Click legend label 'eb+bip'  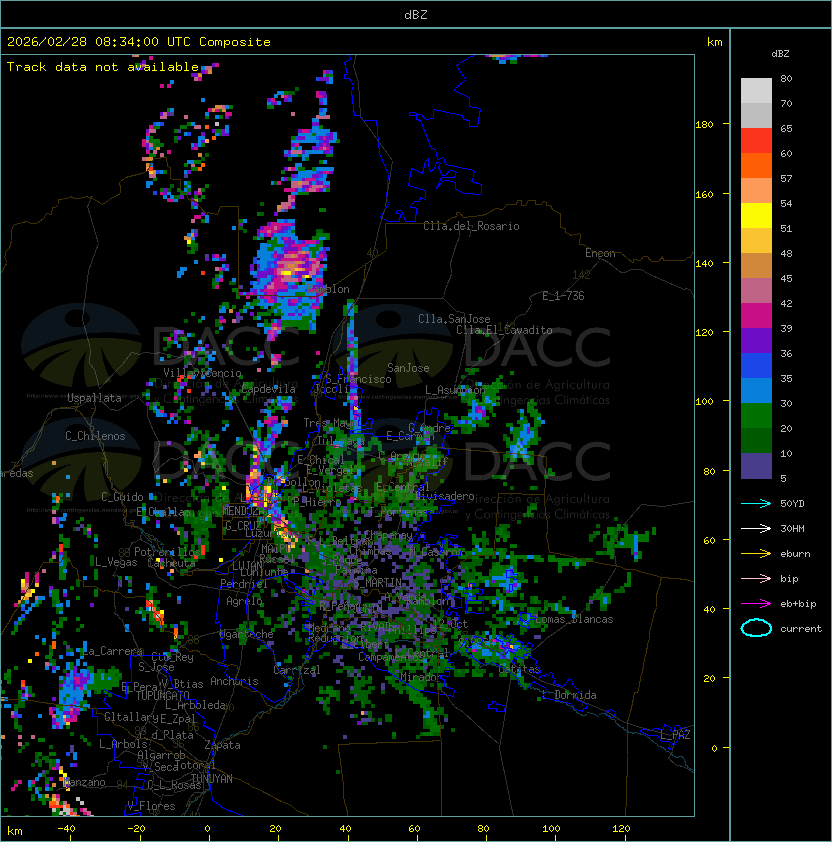798,604
